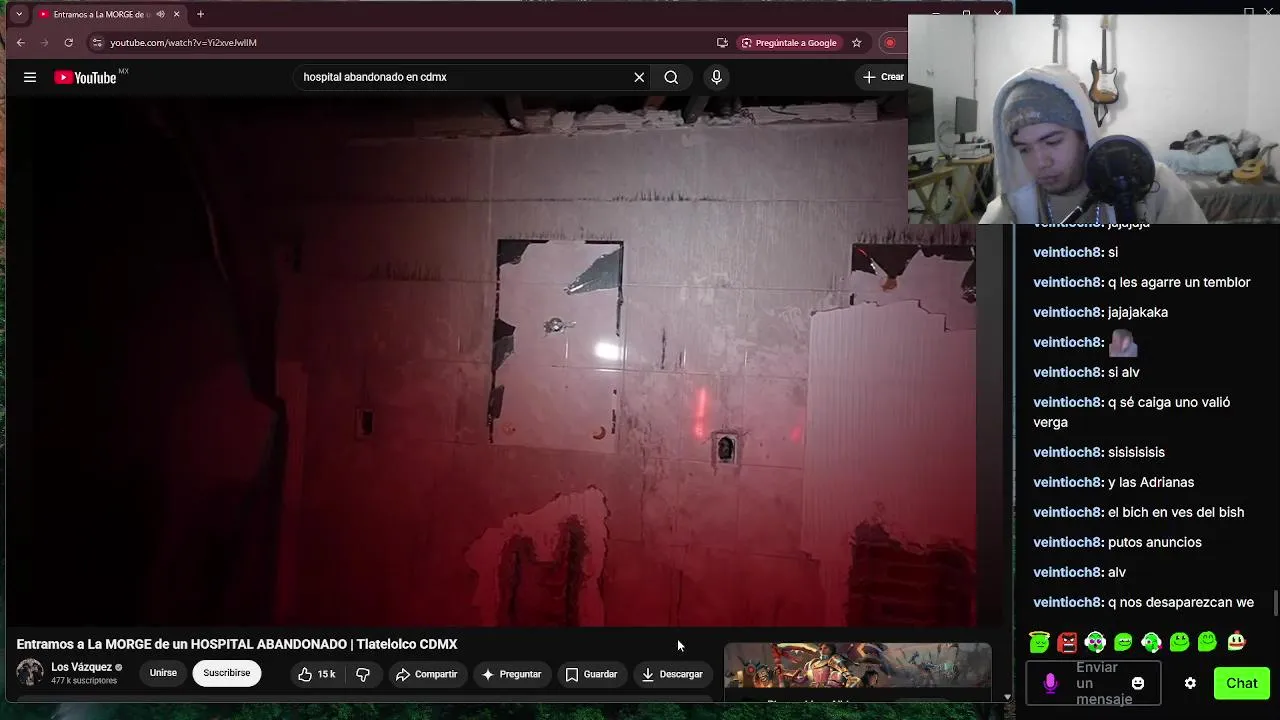Screen dimensions: 1280x720
Task: Click chat message 'el bich en ves del bish'
Action: pos(1176,512)
